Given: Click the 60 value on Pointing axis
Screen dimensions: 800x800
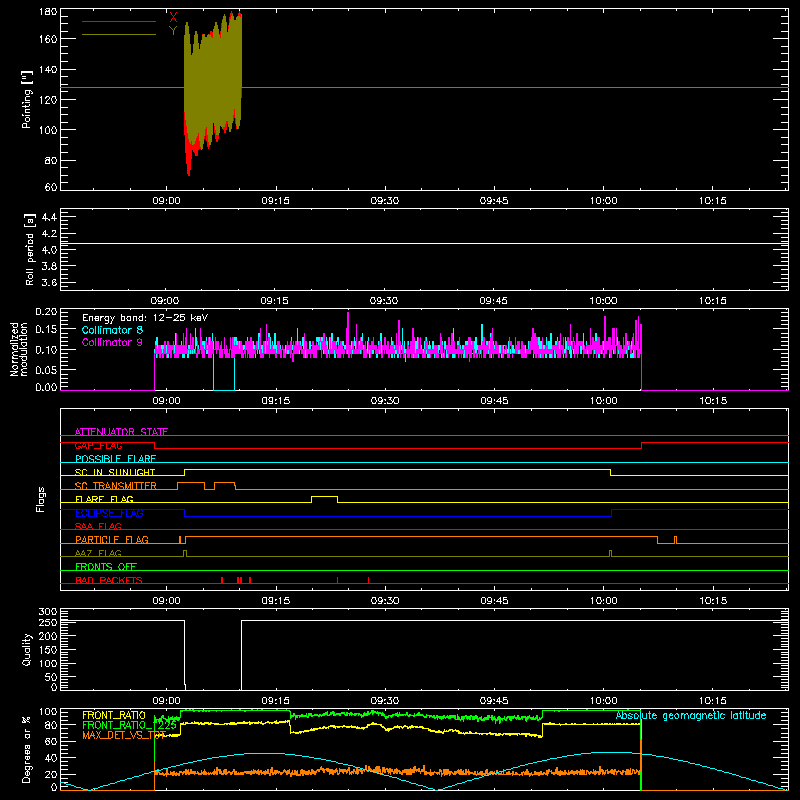Looking at the screenshot, I should [x=51, y=187].
